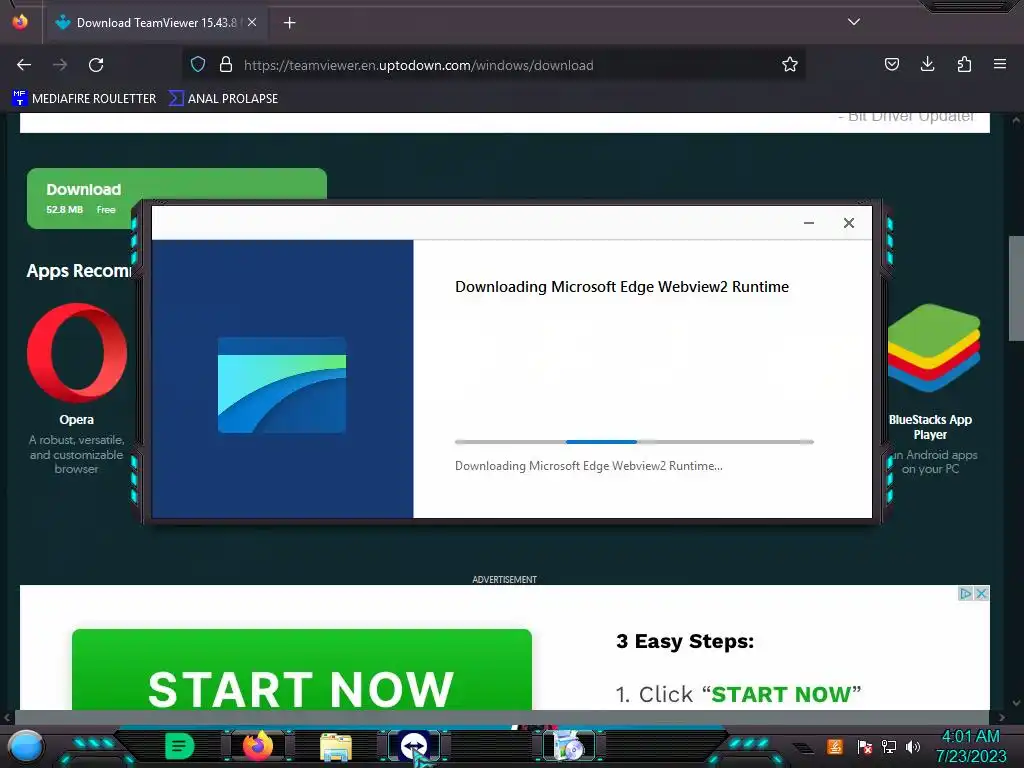Image resolution: width=1024 pixels, height=768 pixels.
Task: Click the 'Downloading Microsoft Edge Webview2 Runtime' heading
Action: (622, 287)
